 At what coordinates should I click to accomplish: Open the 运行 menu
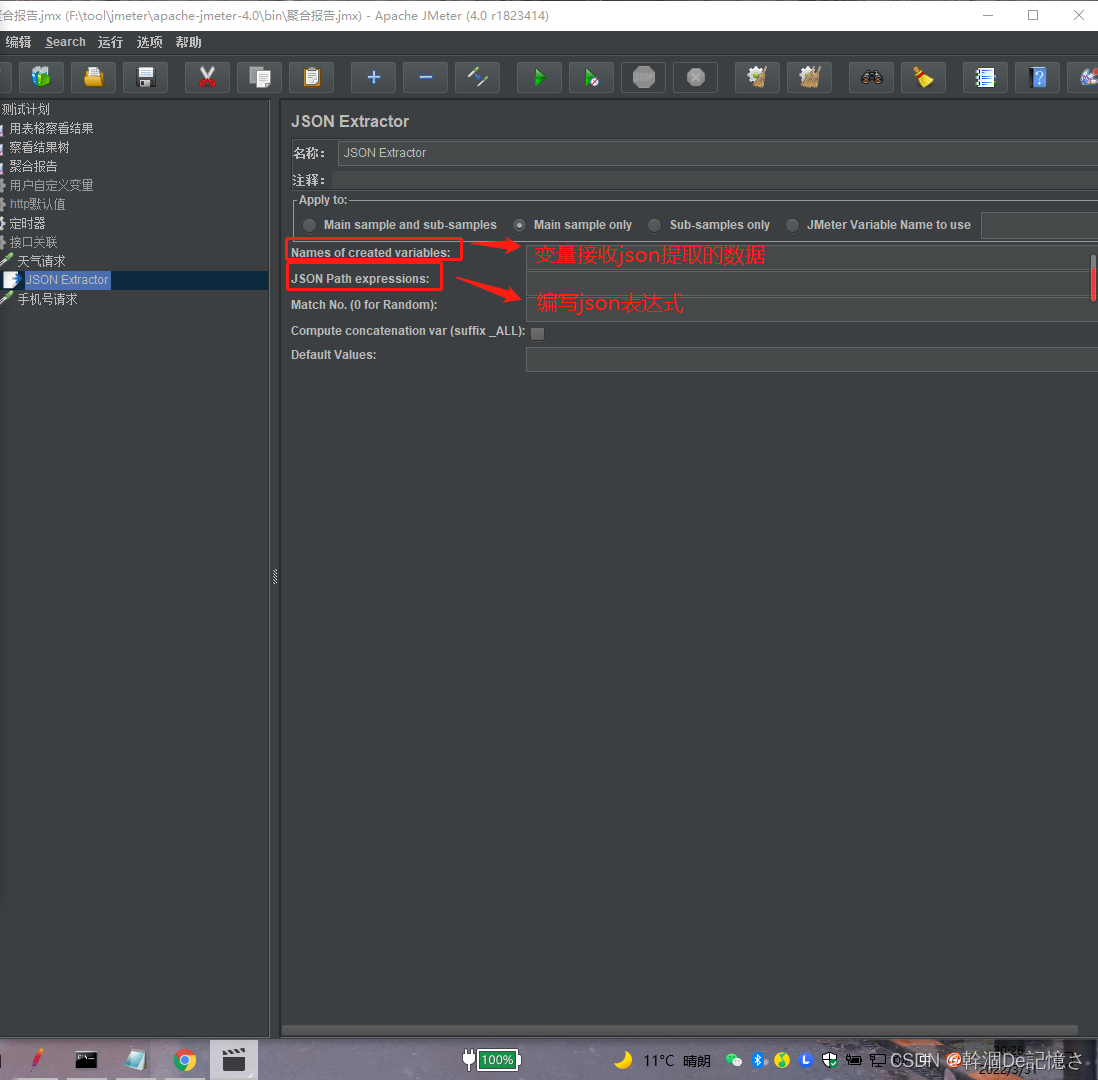pyautogui.click(x=110, y=42)
